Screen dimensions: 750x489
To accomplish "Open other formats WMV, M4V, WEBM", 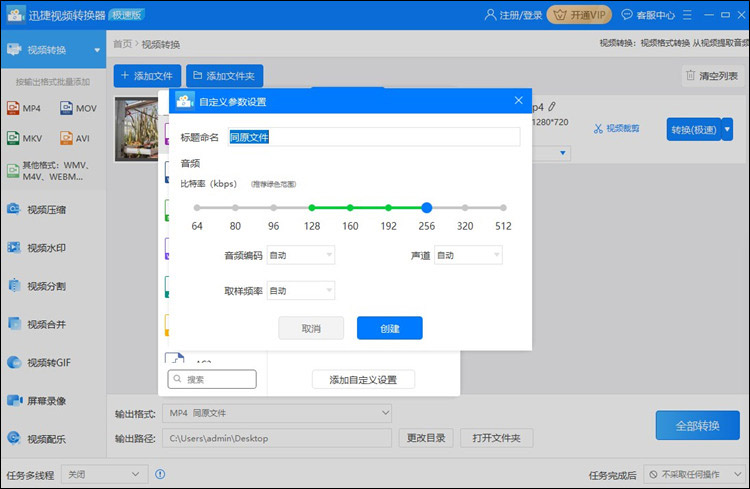I will tap(49, 171).
